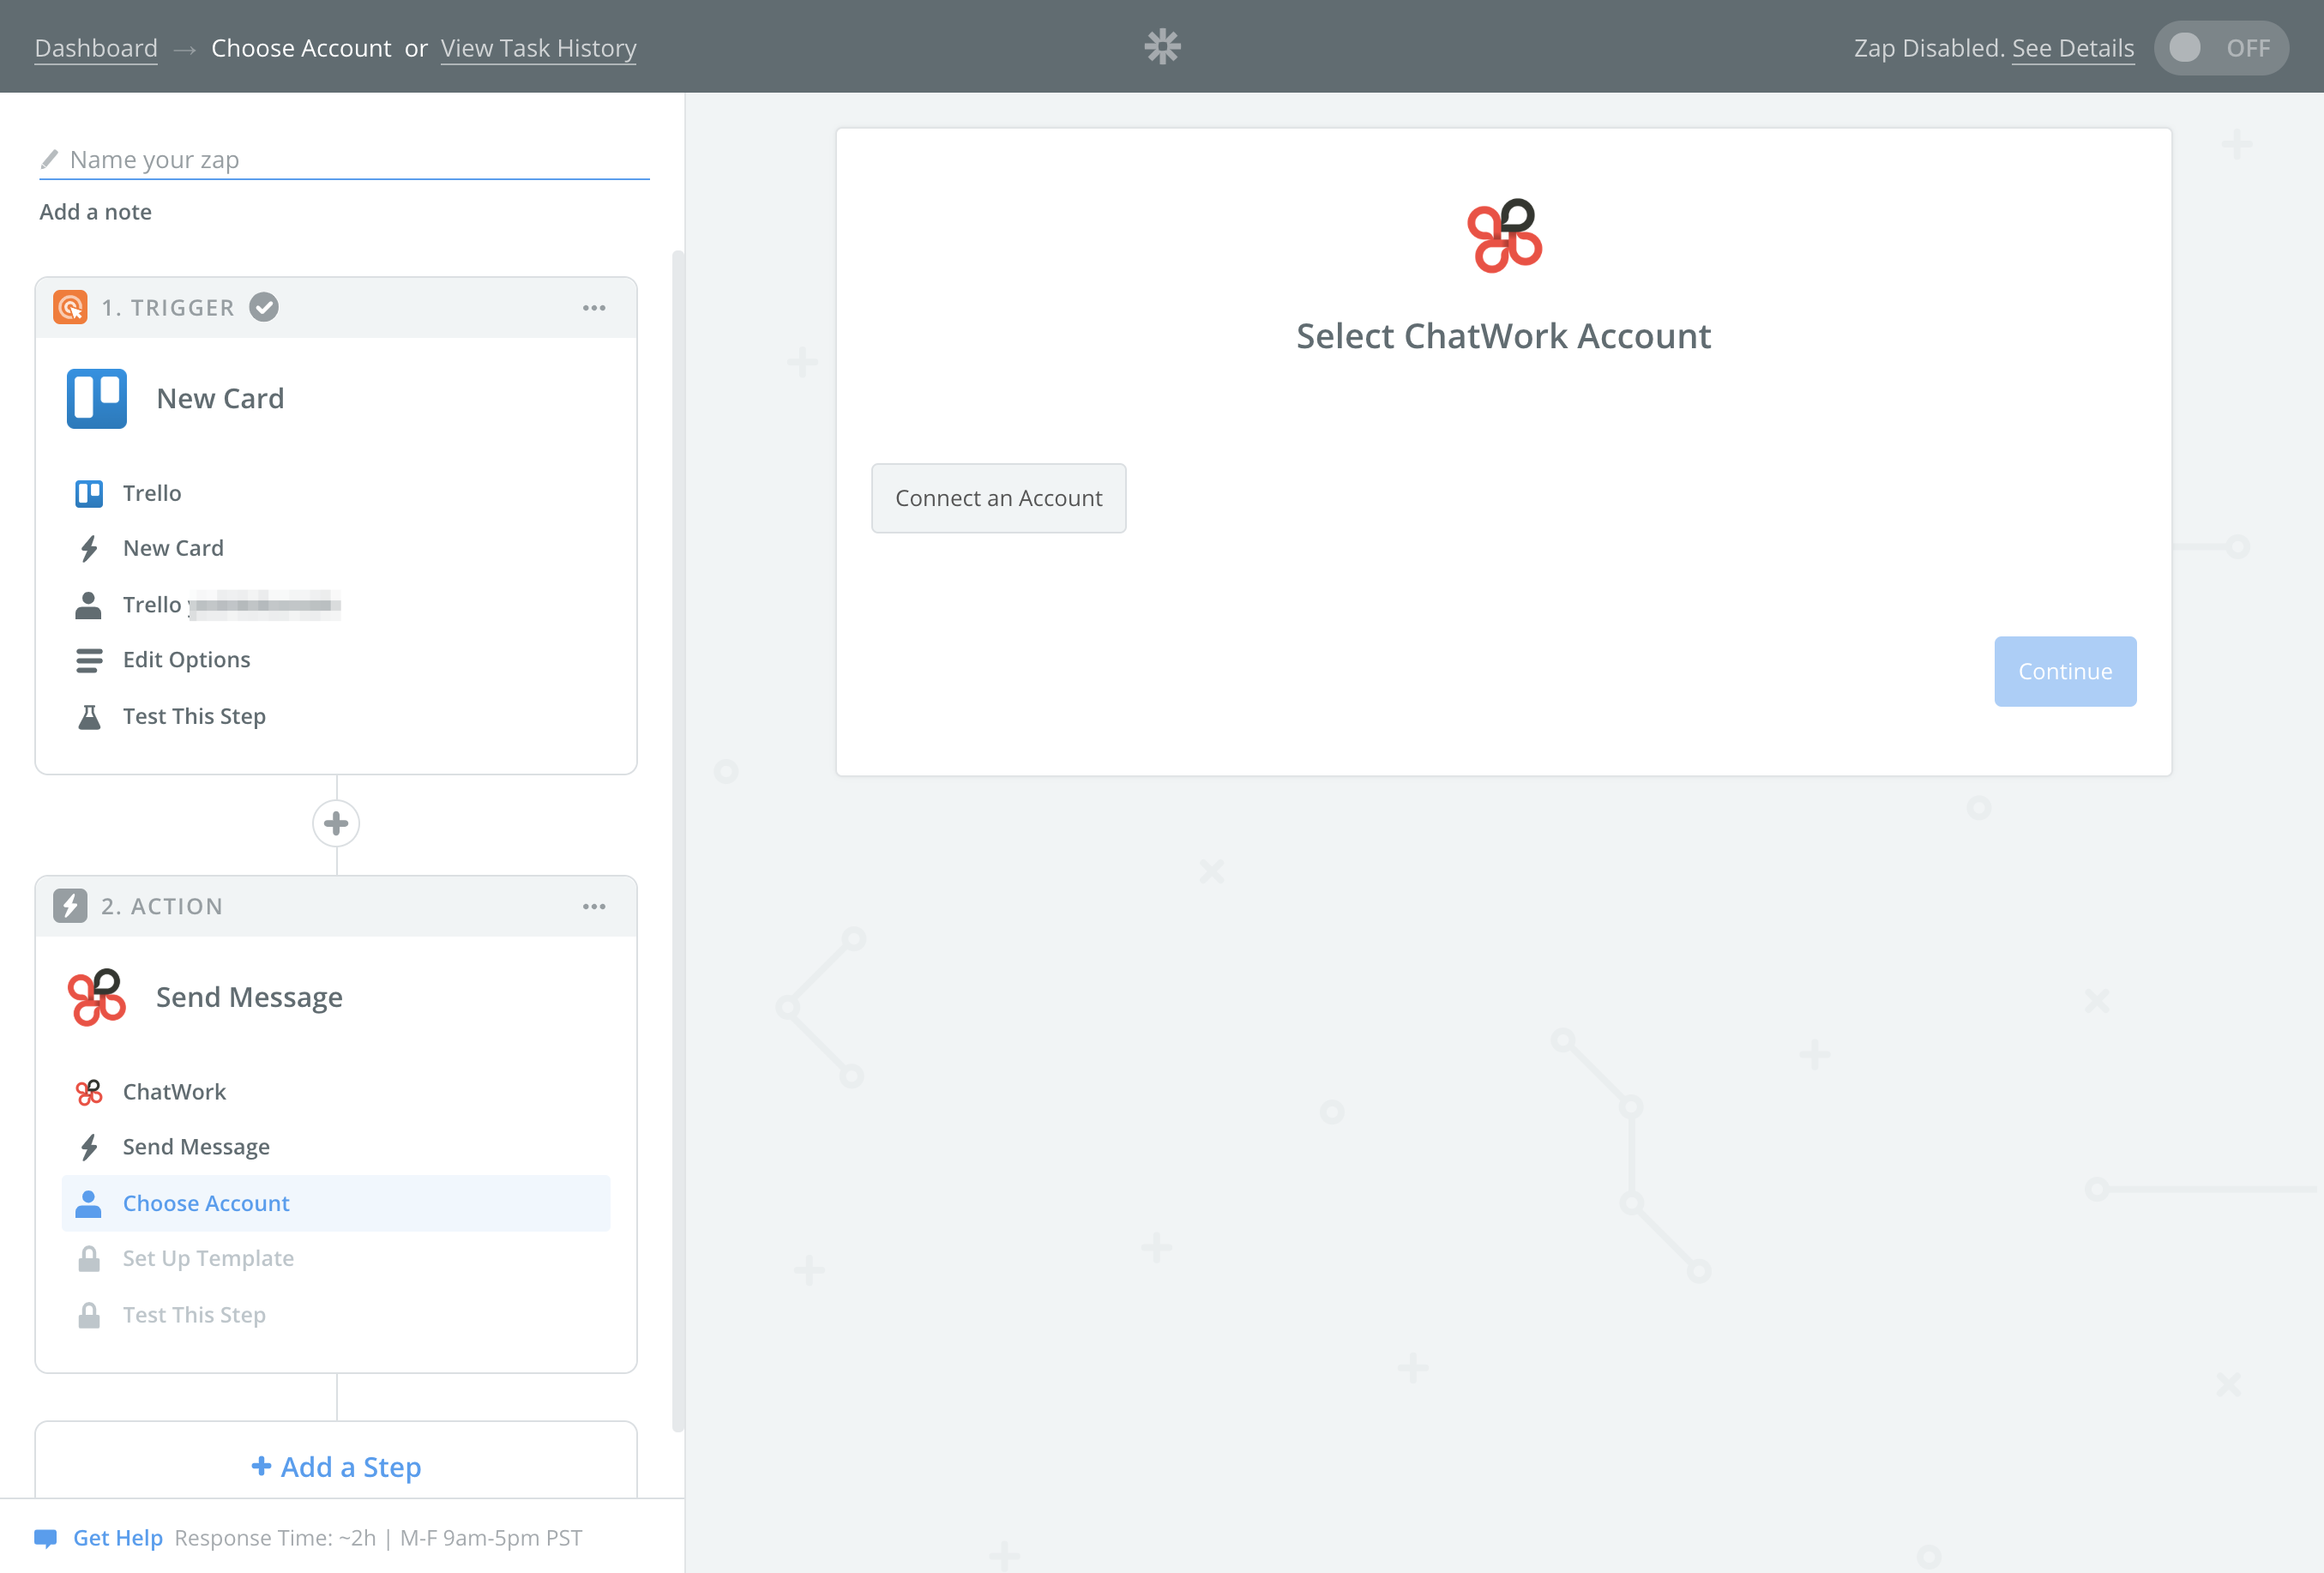Expand the trigger step options menu
Image resolution: width=2324 pixels, height=1573 pixels.
point(593,307)
